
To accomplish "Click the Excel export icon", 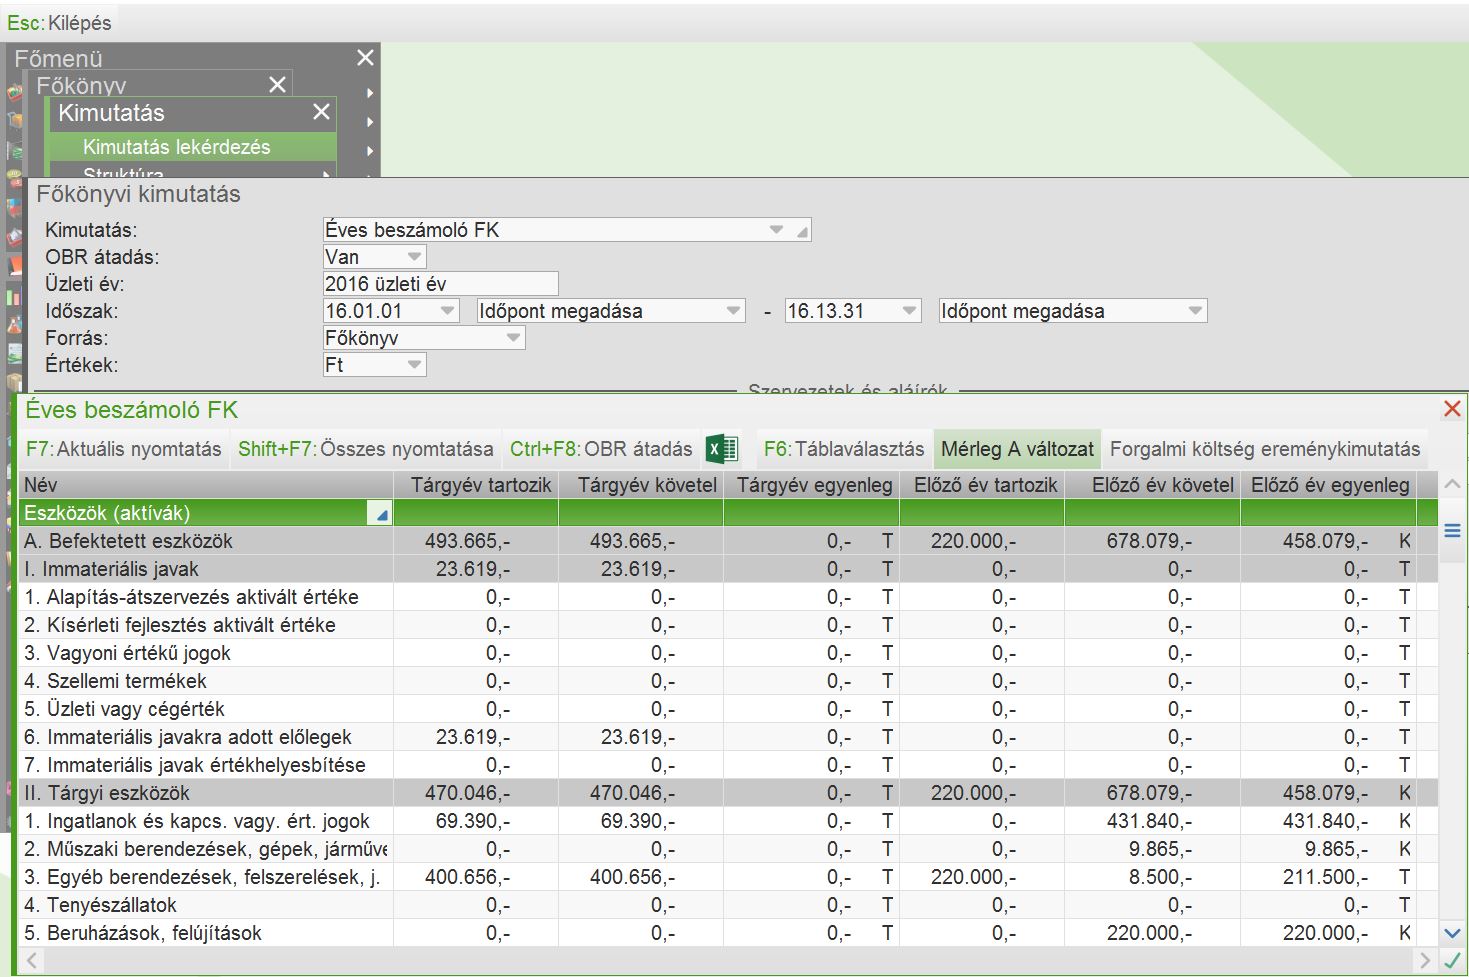I will [721, 449].
